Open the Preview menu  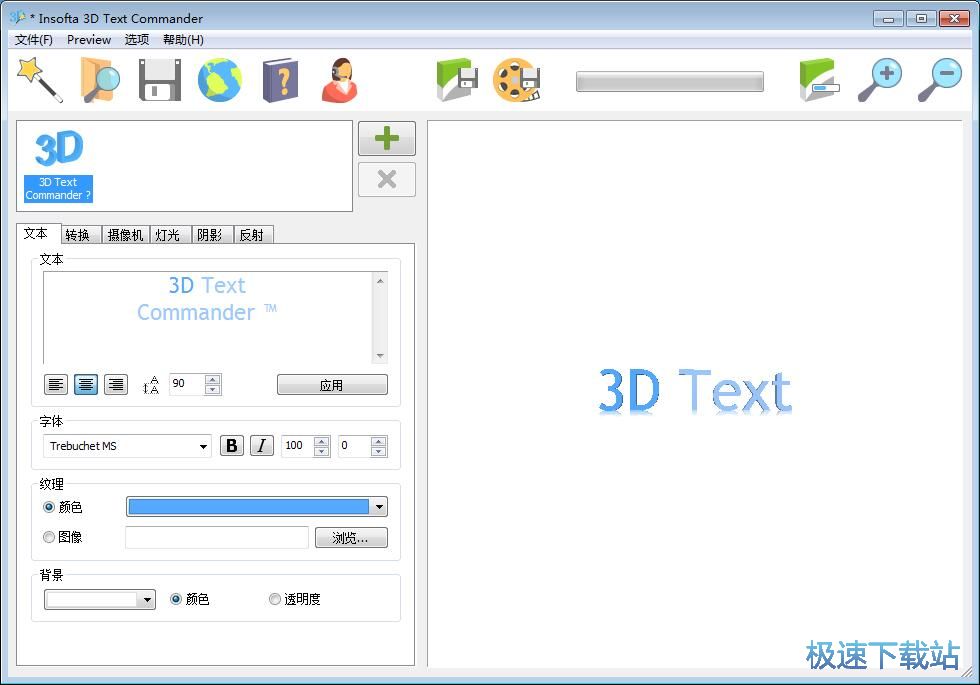(88, 40)
